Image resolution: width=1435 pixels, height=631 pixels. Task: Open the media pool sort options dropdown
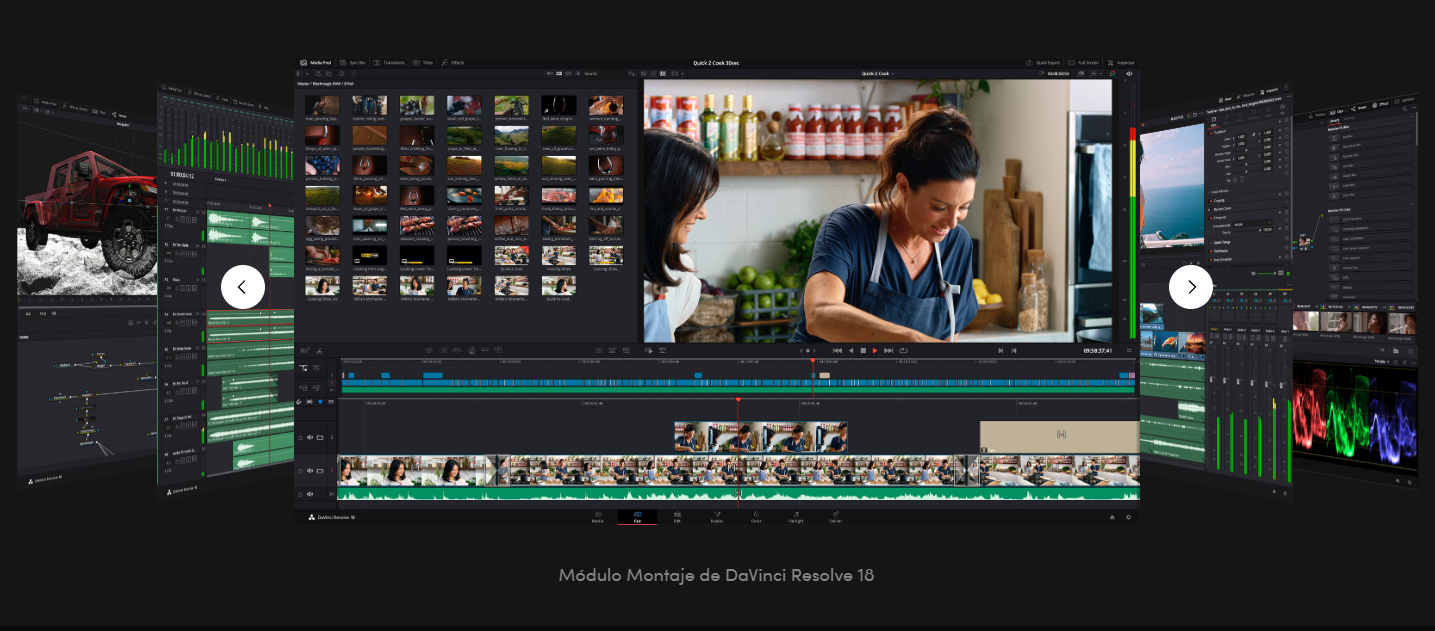click(x=630, y=73)
